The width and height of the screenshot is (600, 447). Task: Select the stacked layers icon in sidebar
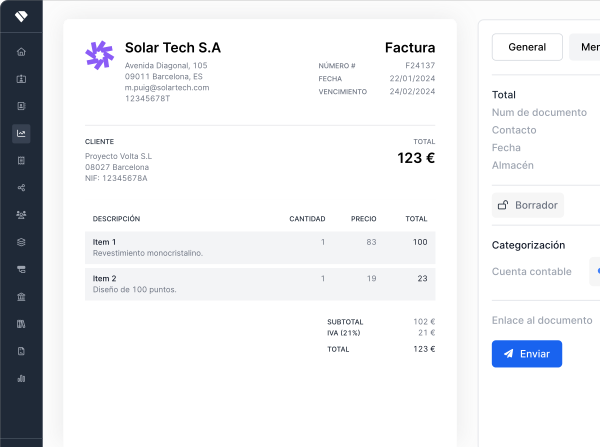pyautogui.click(x=21, y=242)
